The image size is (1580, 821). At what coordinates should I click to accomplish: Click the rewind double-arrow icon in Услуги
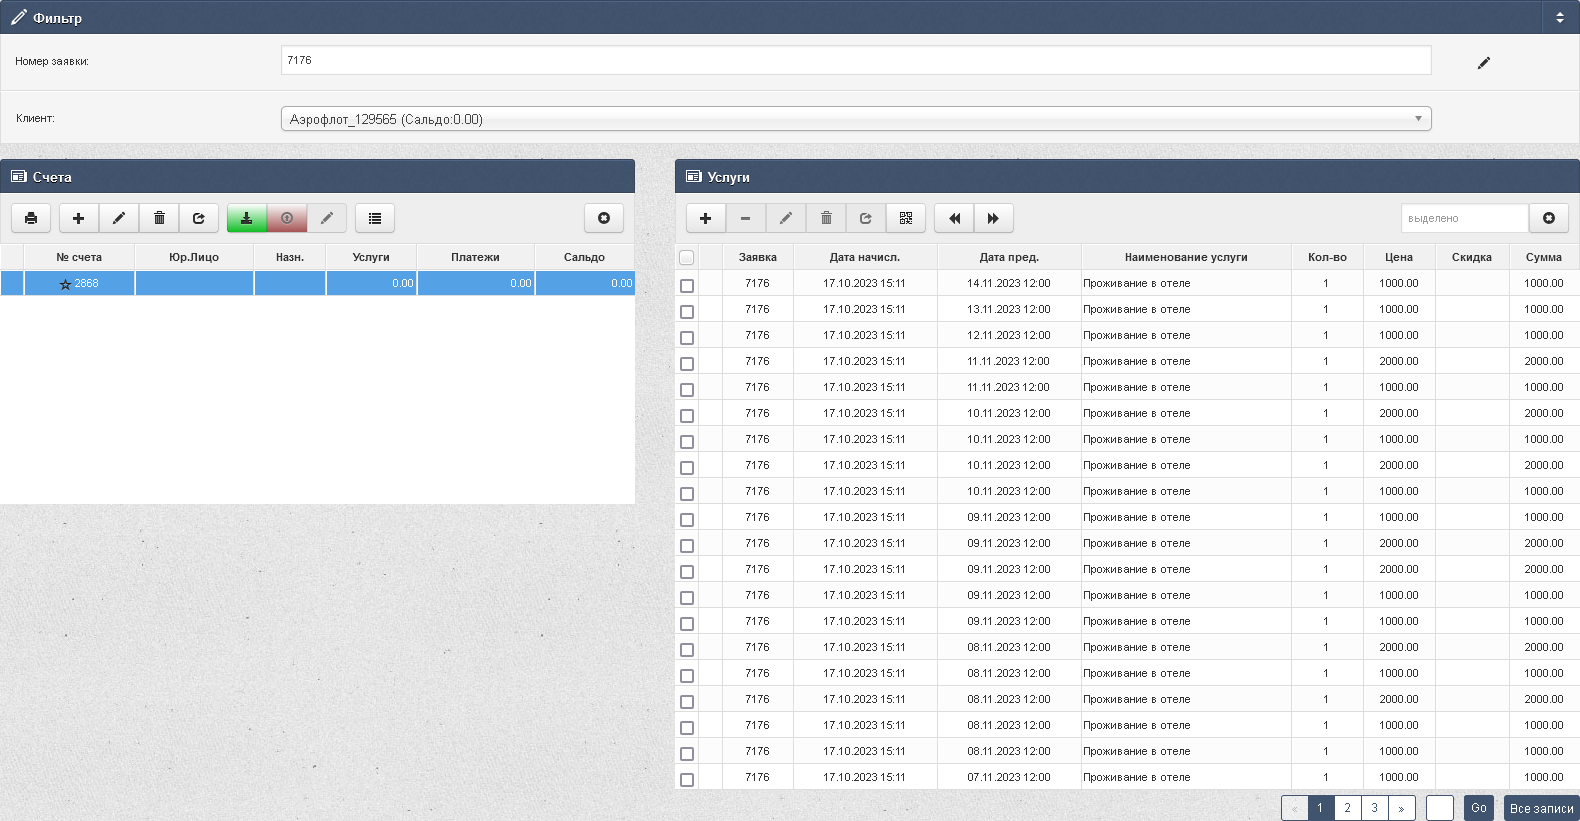click(x=954, y=218)
